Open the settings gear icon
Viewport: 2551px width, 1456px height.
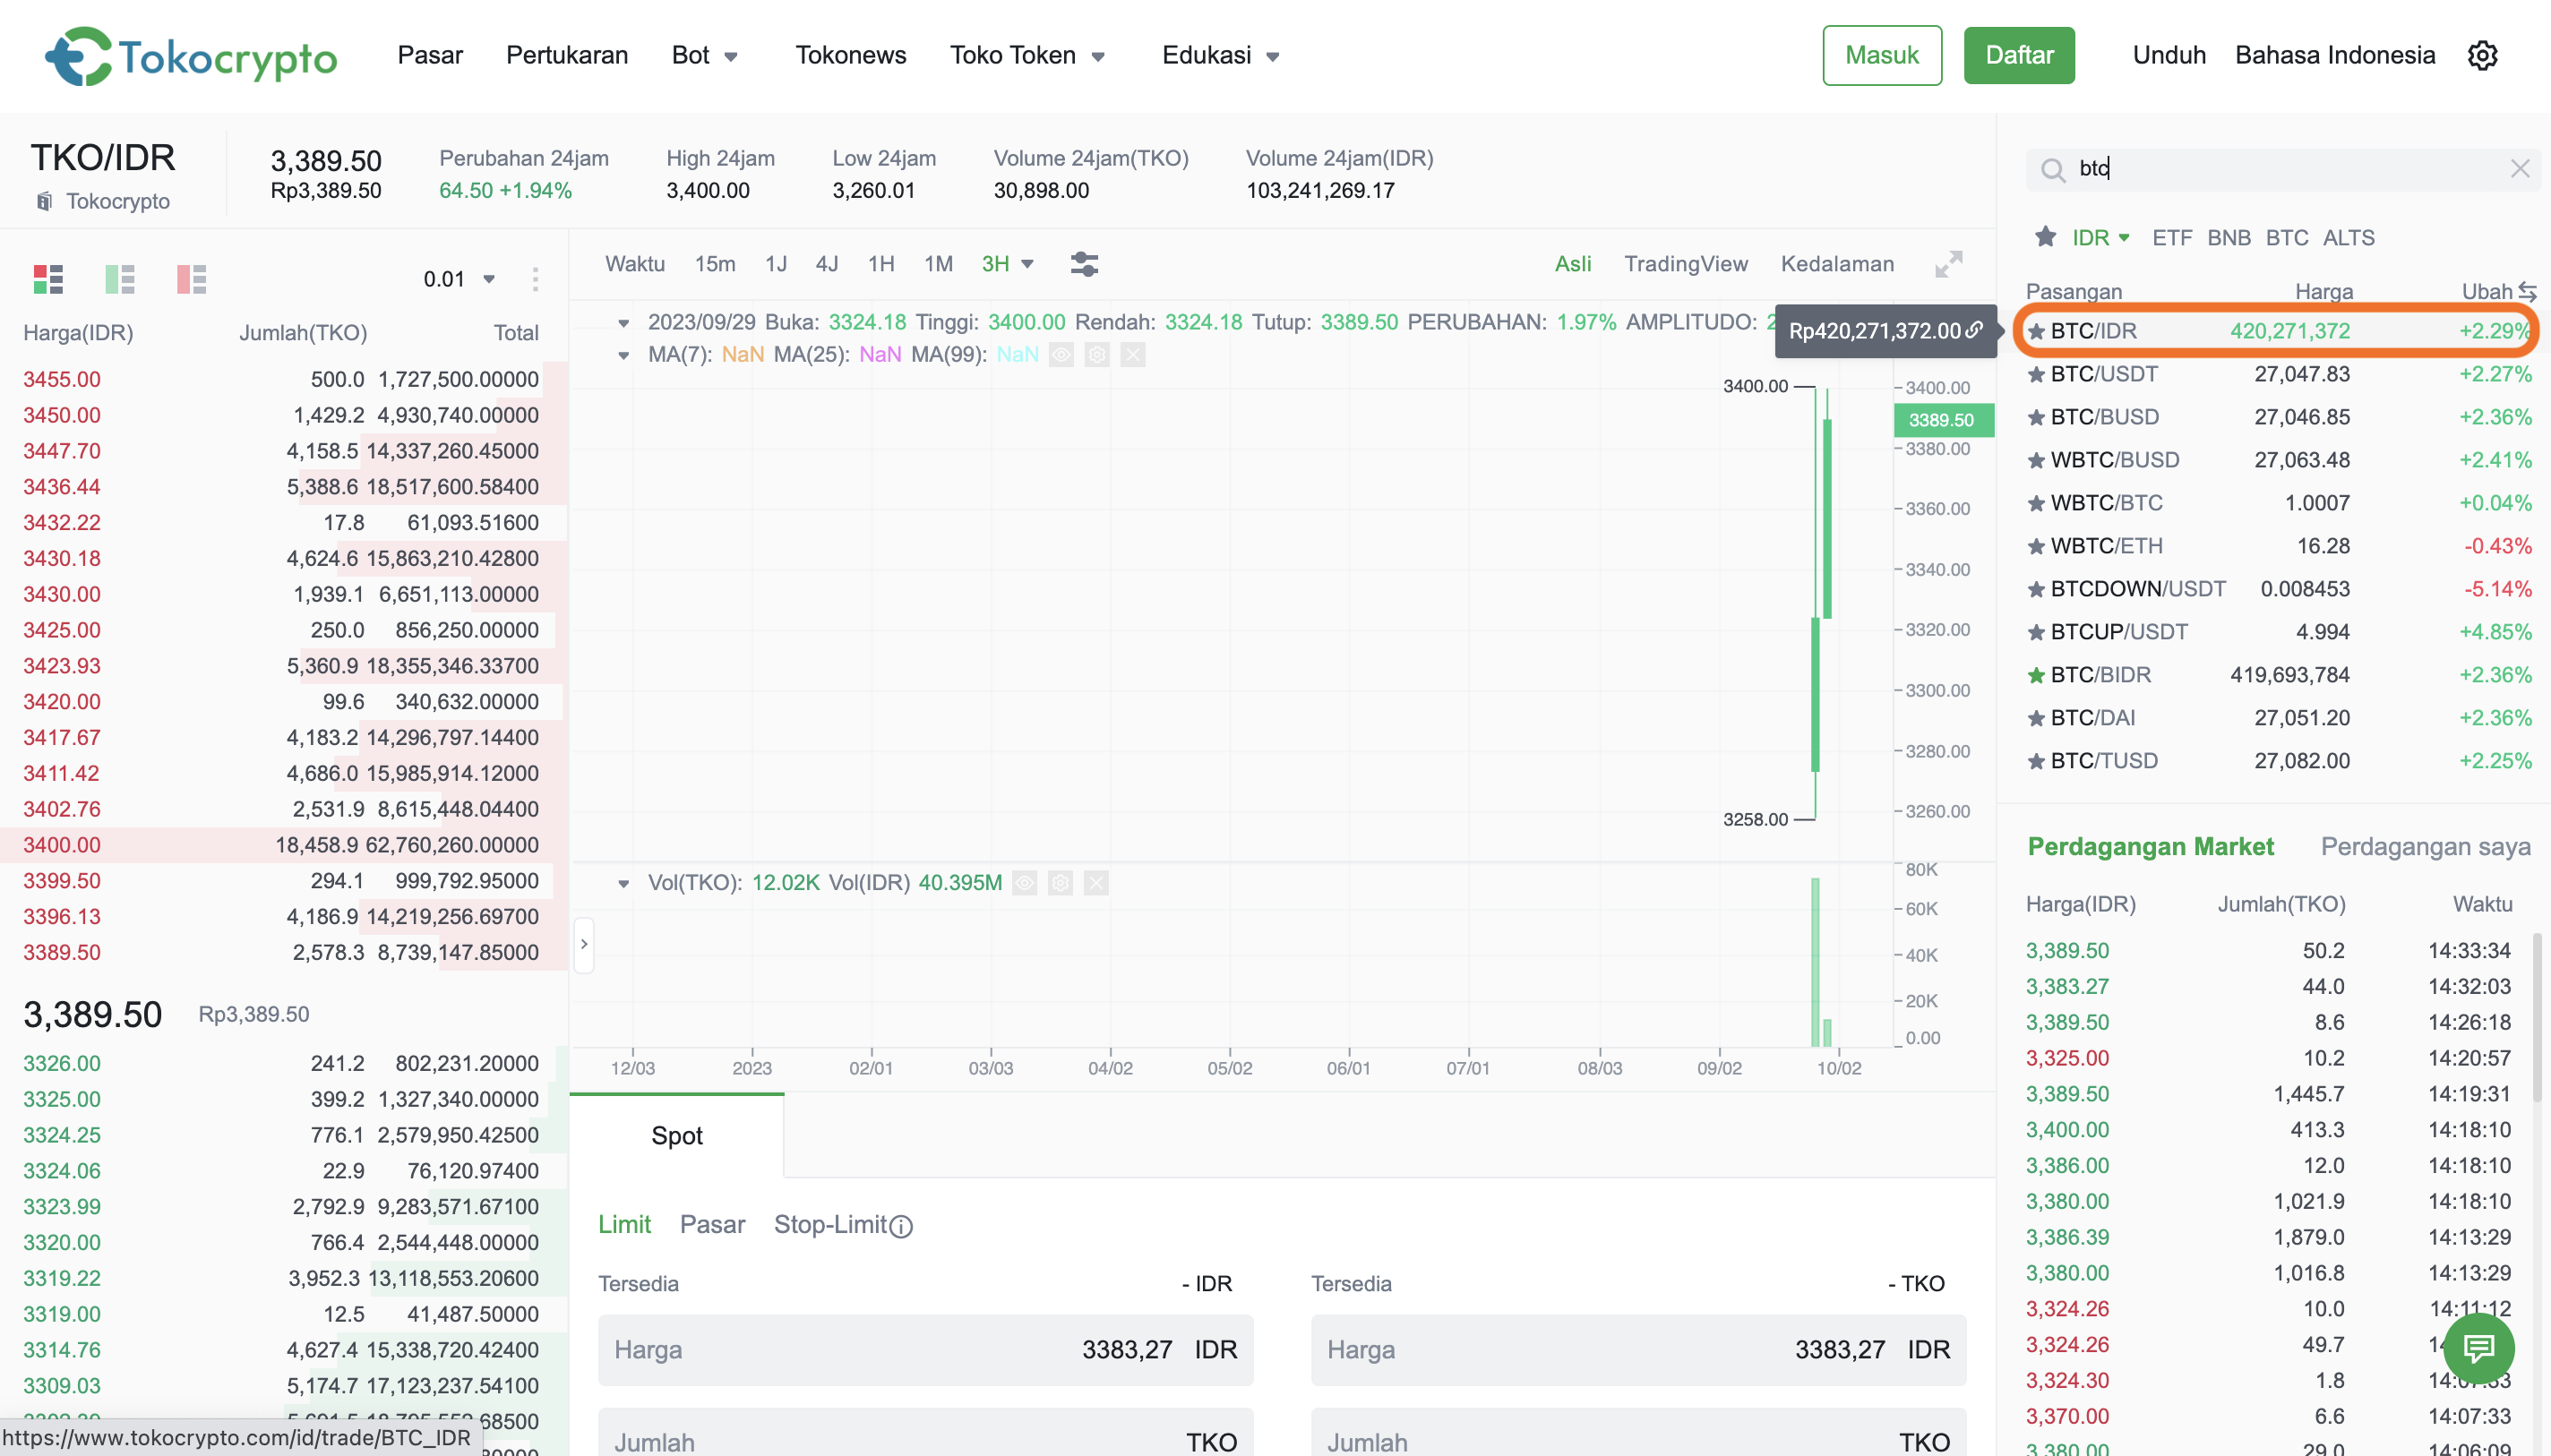click(2482, 56)
